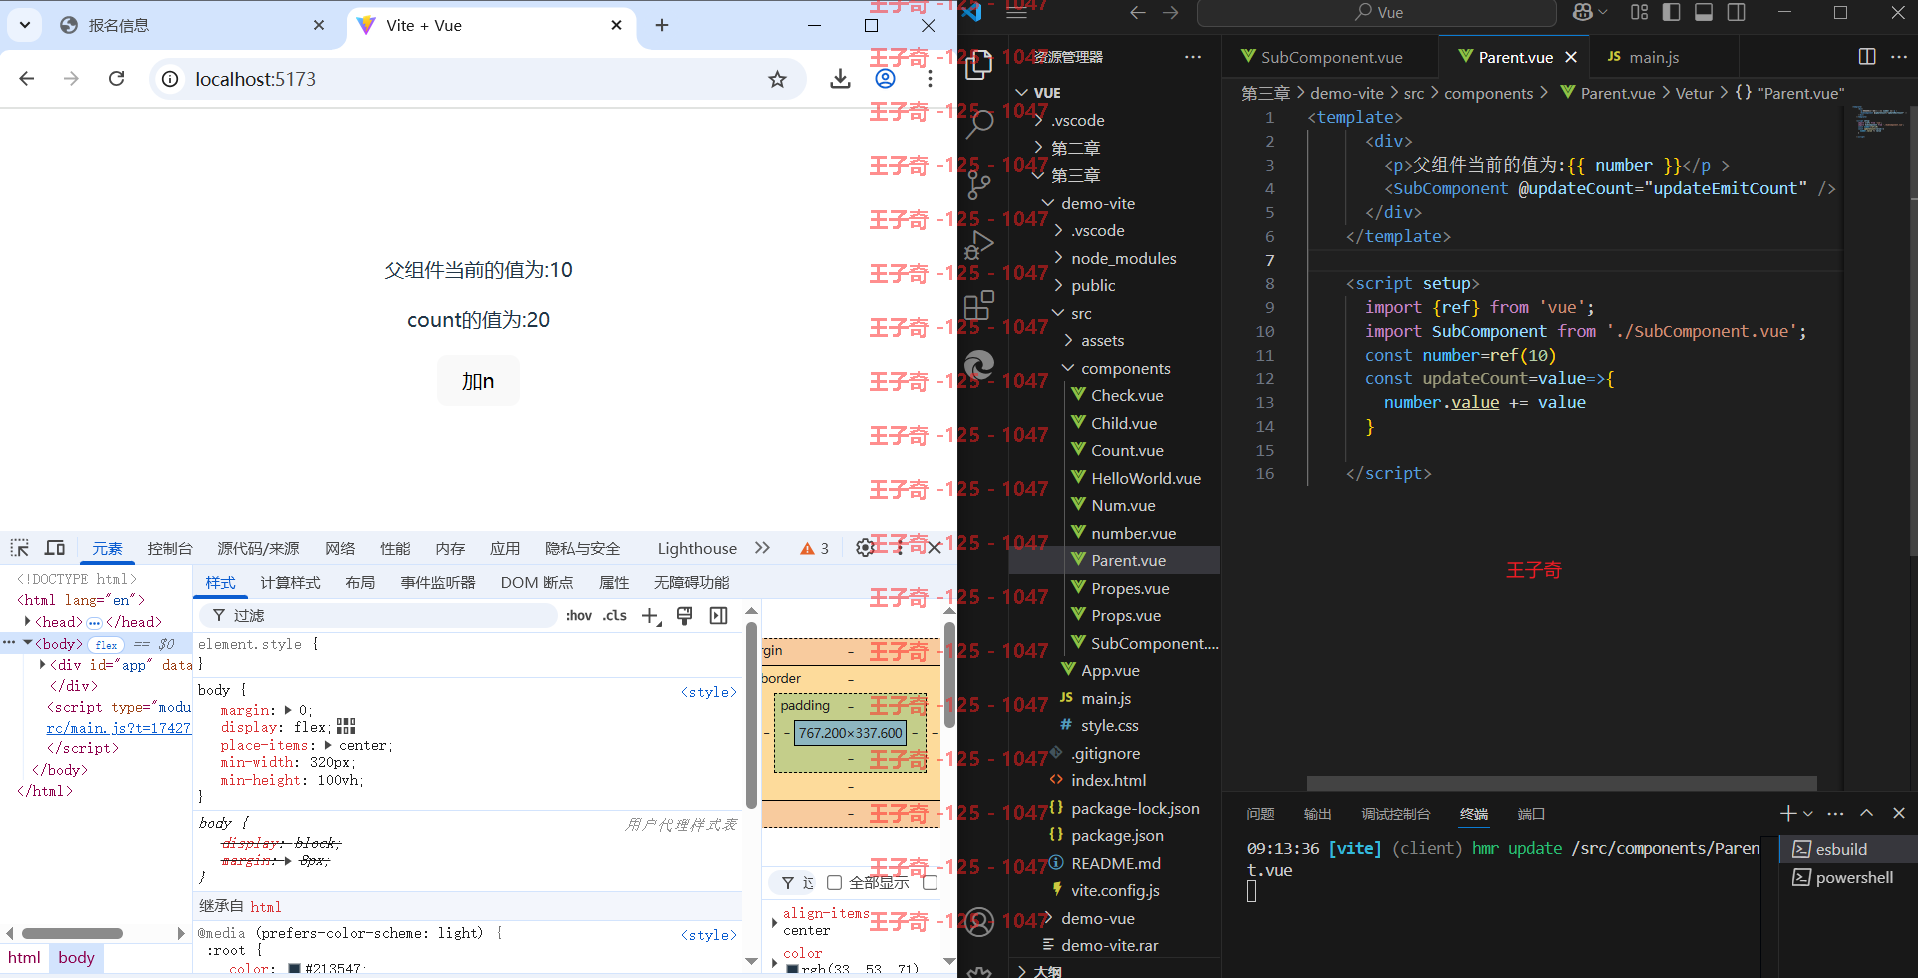Viewport: 1918px width, 978px height.
Task: Click the 过滤 styles filter field
Action: [x=378, y=616]
